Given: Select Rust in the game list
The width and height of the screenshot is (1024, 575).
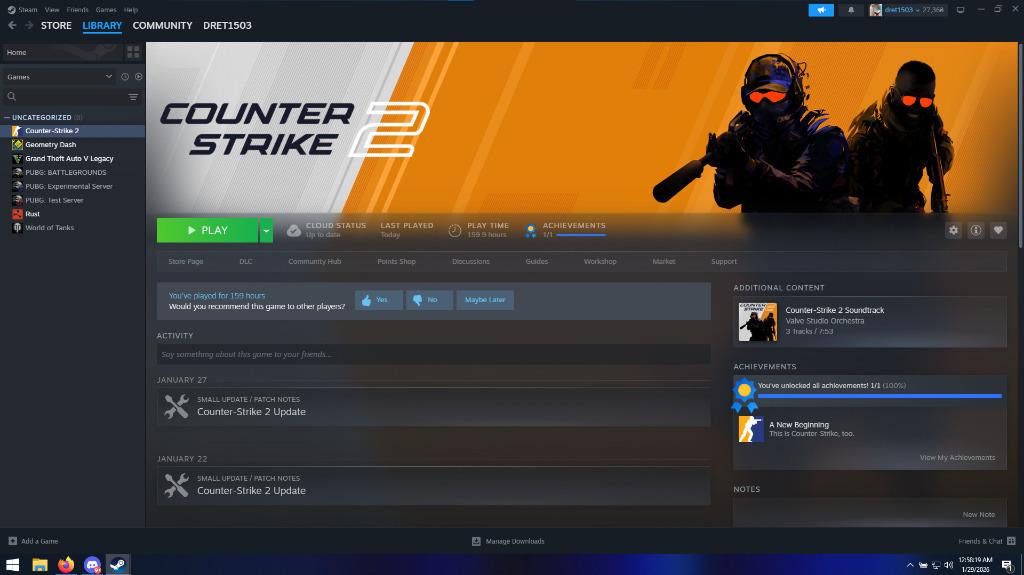Looking at the screenshot, I should (33, 214).
